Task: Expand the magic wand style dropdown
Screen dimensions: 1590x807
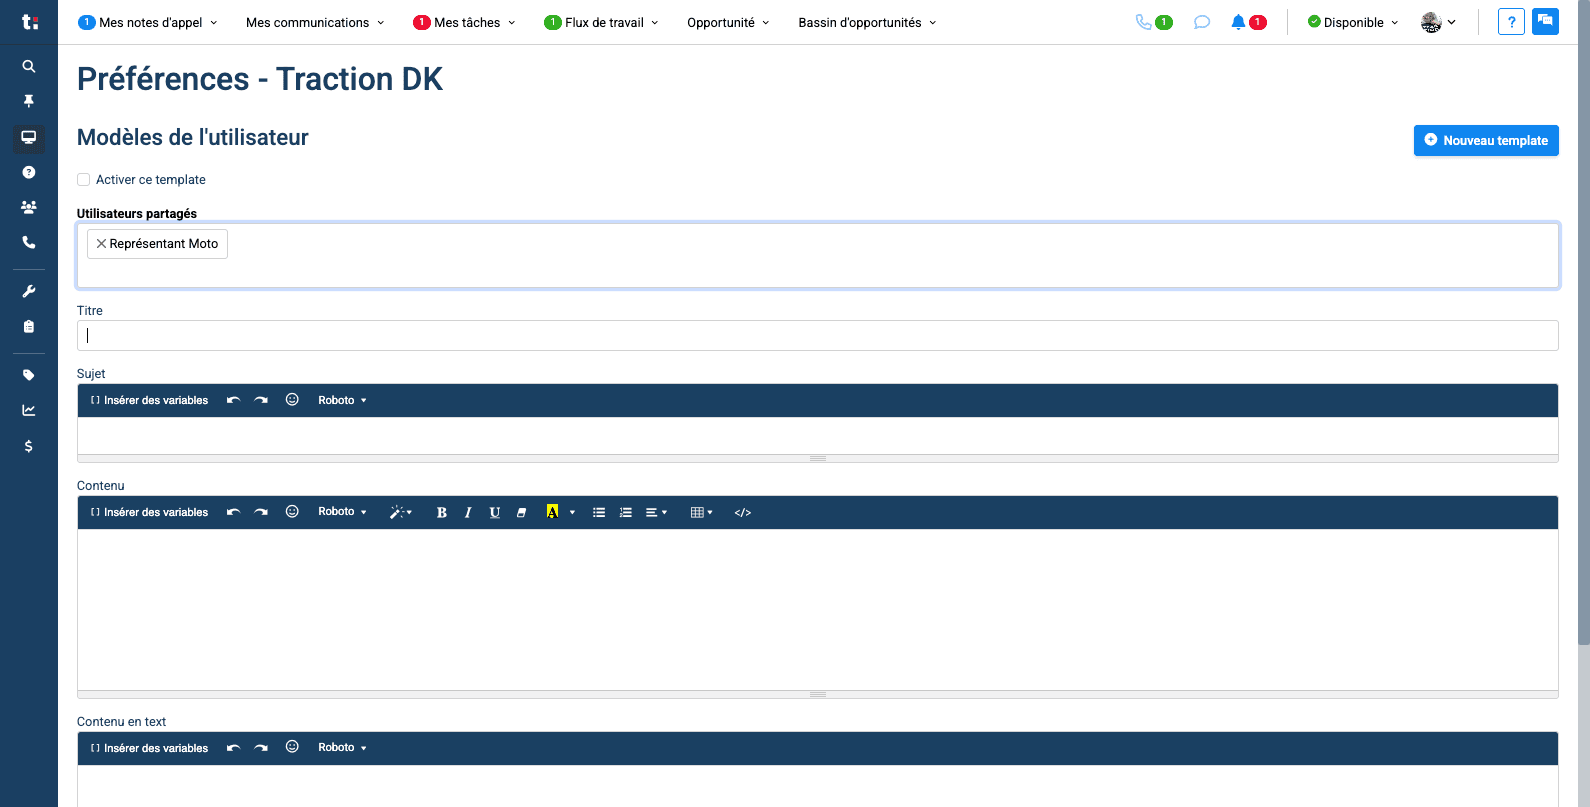Action: (401, 512)
